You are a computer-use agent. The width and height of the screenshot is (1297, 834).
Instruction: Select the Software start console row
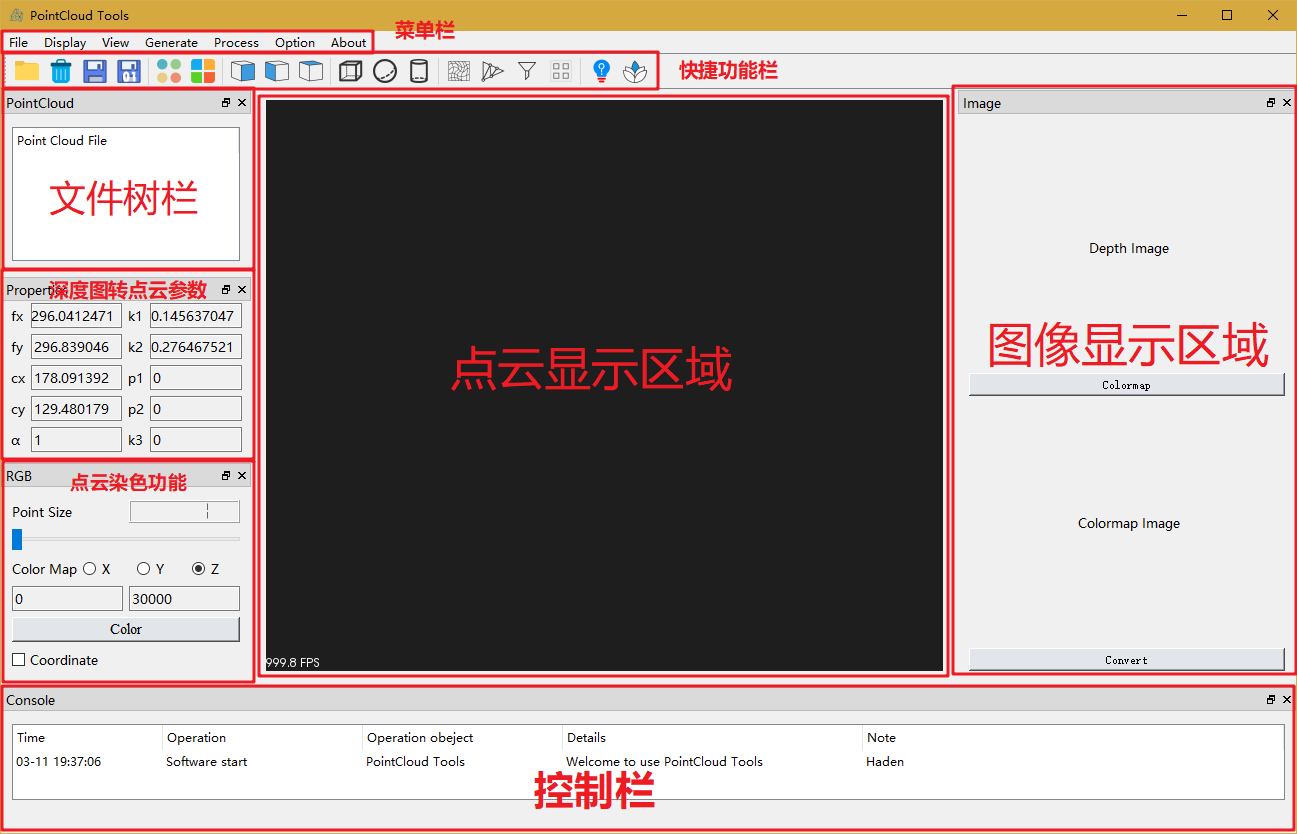tap(648, 762)
